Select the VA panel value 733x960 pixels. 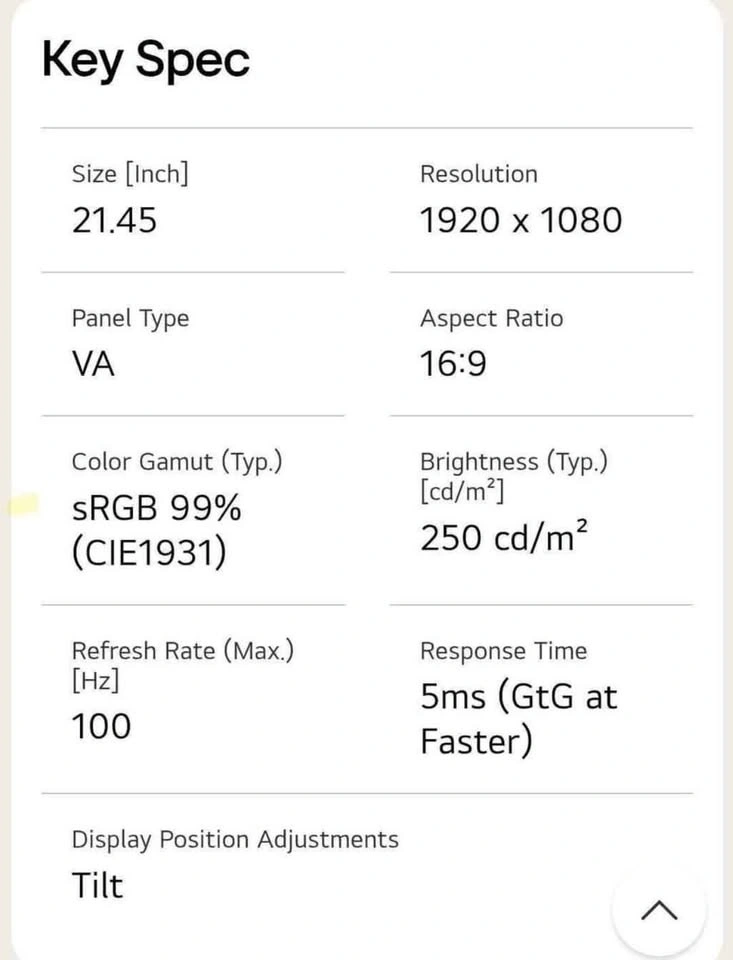pos(93,364)
